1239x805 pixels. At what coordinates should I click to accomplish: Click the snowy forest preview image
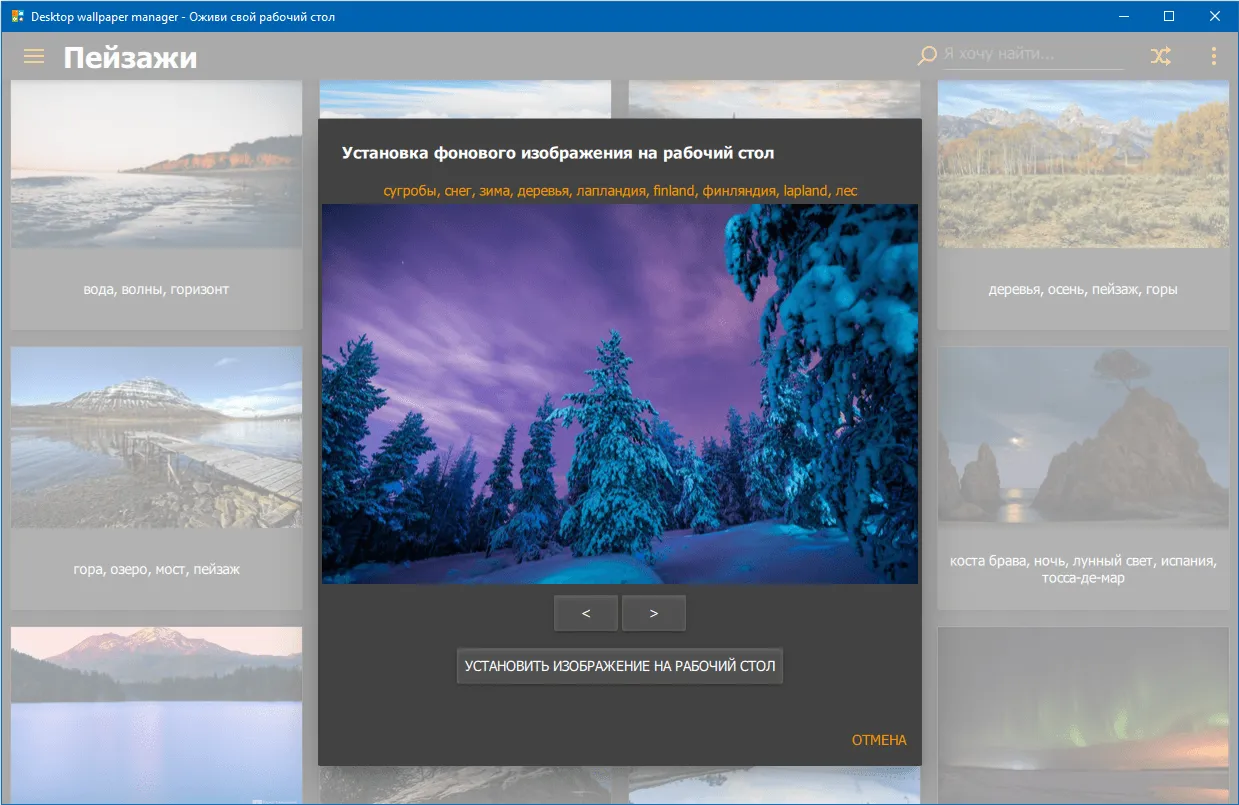tap(620, 394)
